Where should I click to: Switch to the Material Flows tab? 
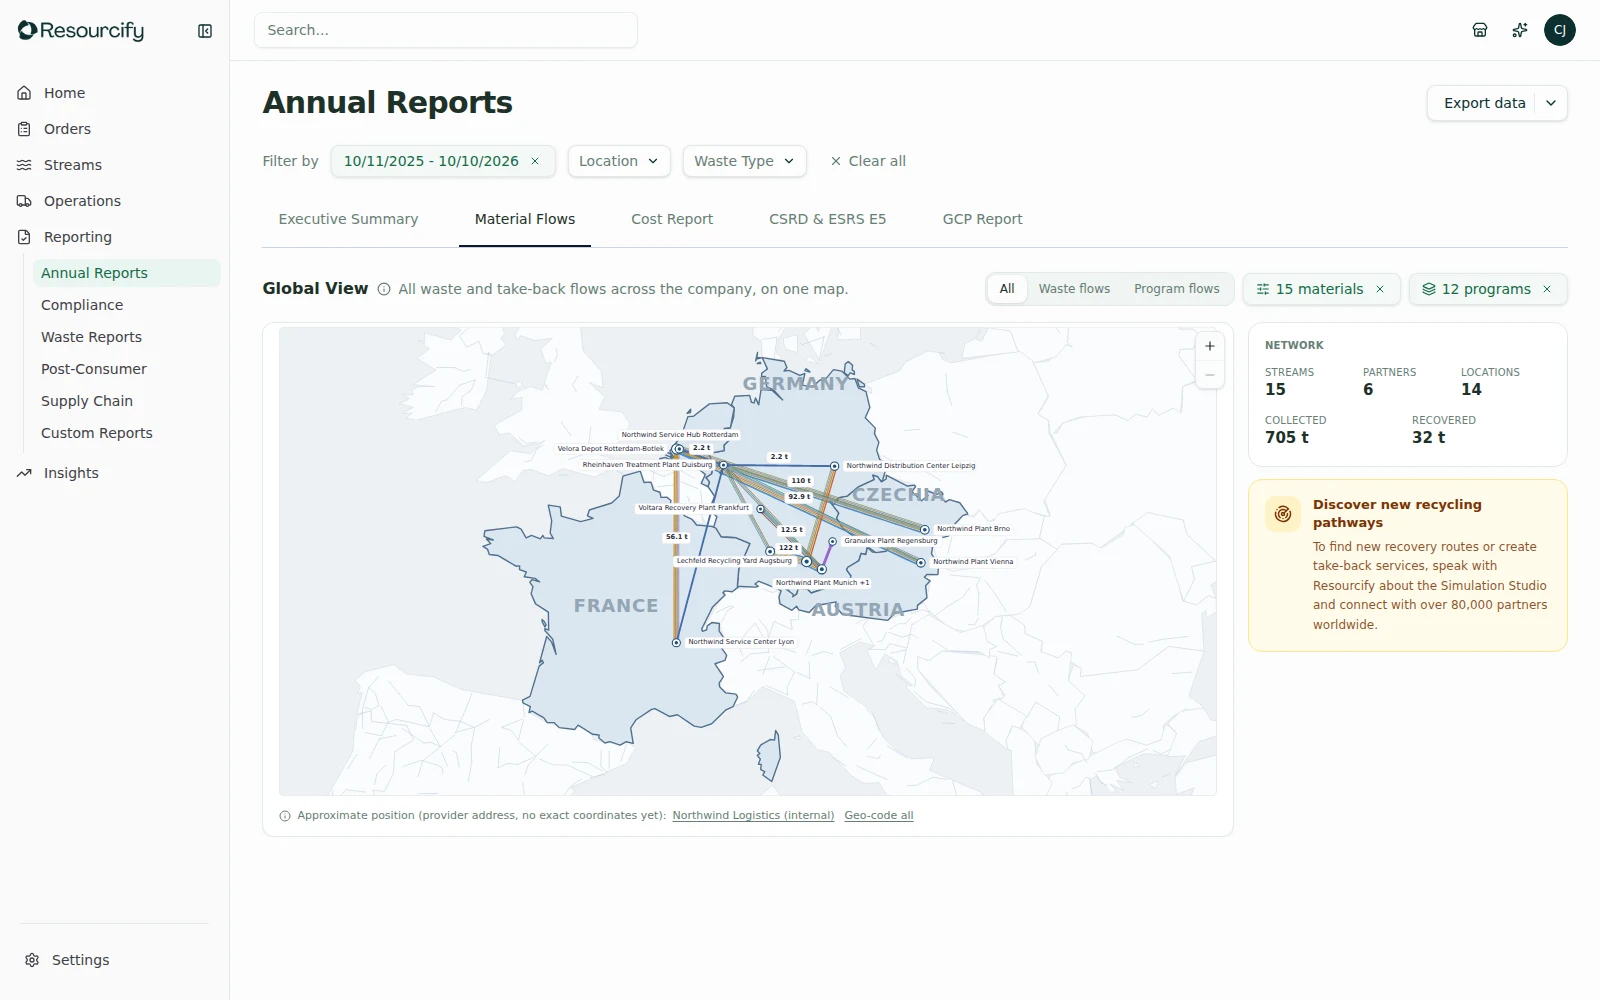click(x=525, y=219)
